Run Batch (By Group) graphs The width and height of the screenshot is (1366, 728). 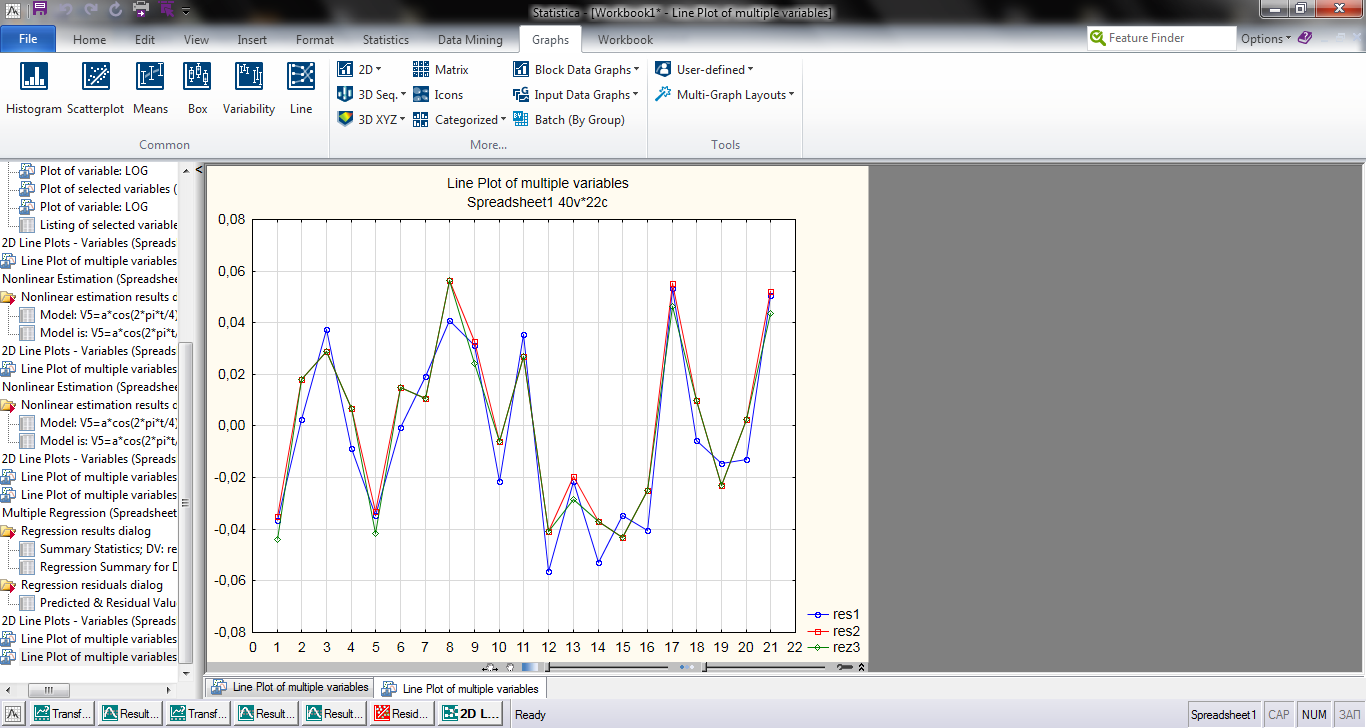(569, 120)
